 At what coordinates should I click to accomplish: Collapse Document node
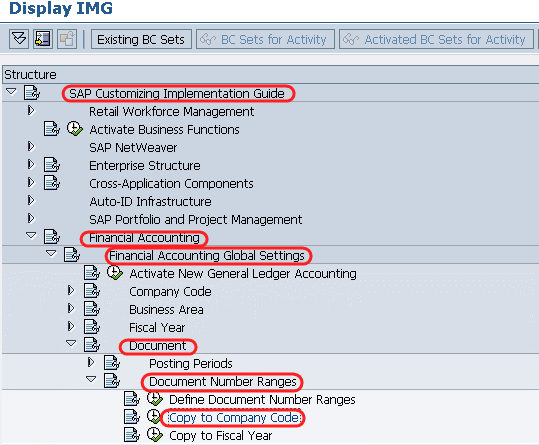pos(71,343)
